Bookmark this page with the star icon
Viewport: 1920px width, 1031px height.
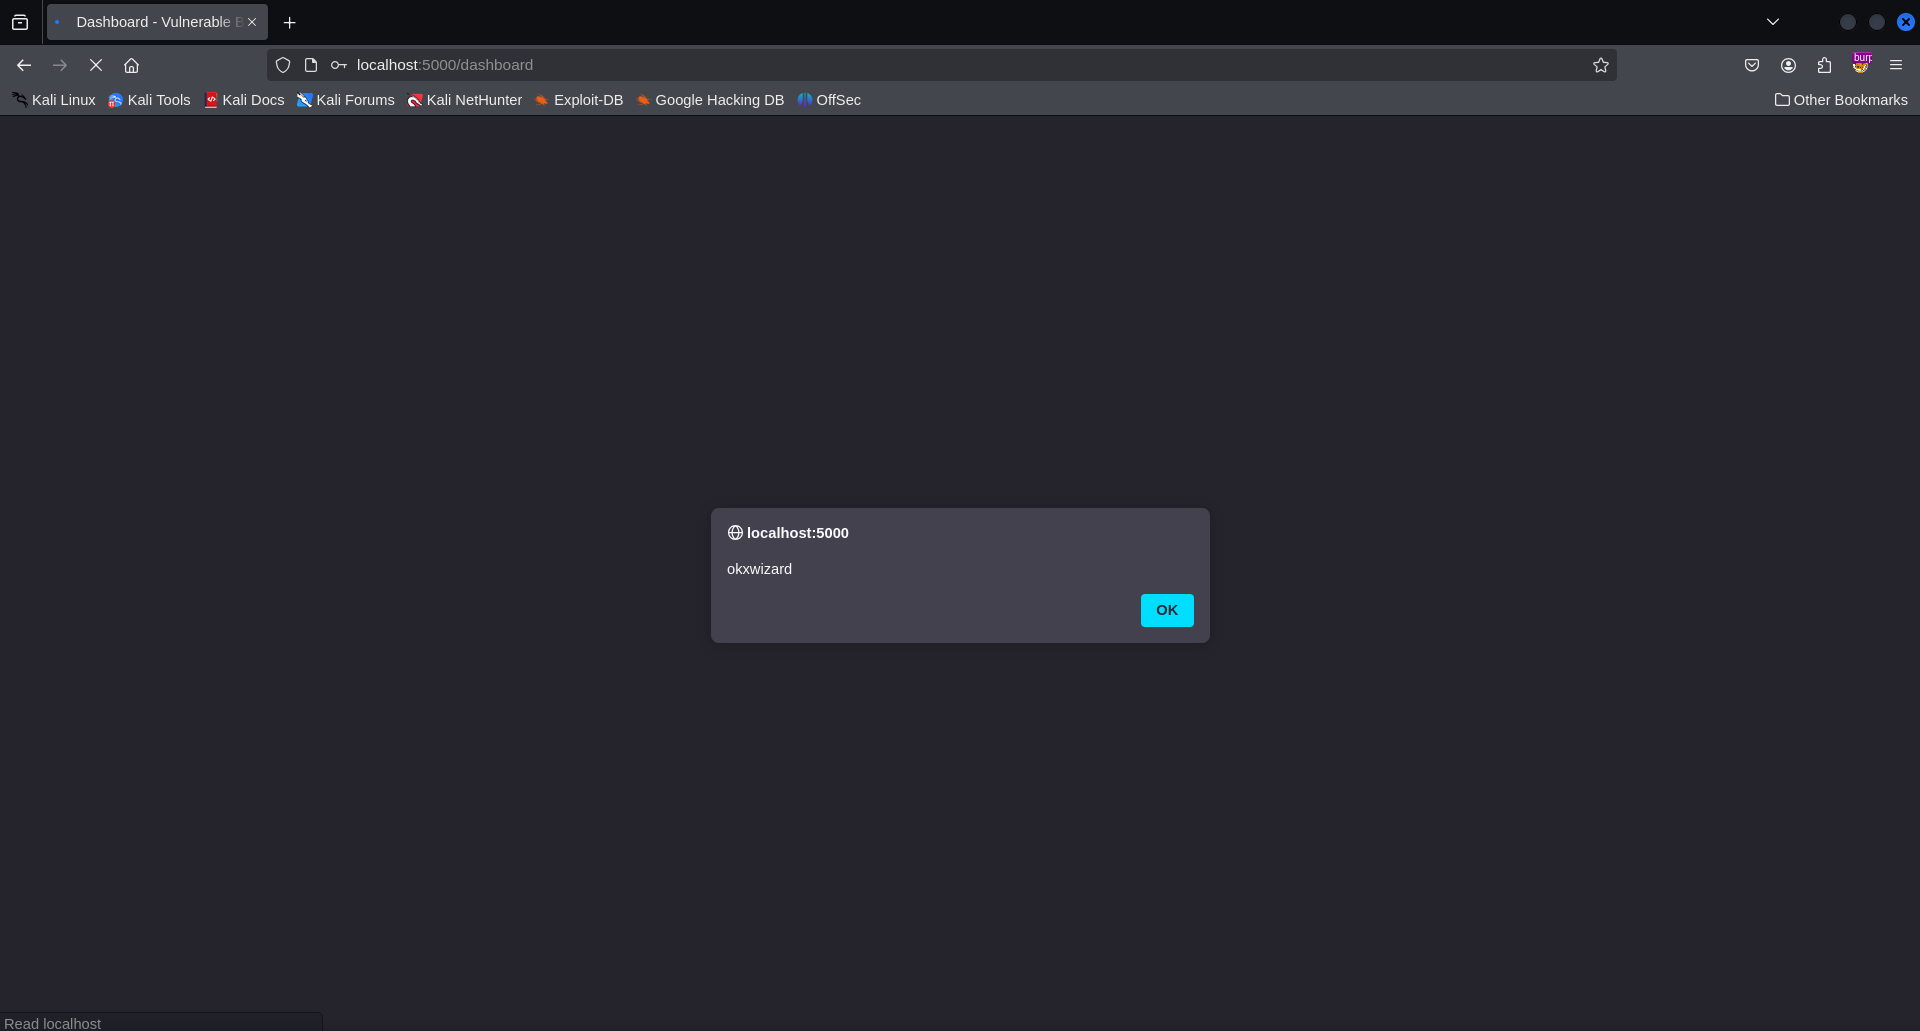click(1600, 65)
